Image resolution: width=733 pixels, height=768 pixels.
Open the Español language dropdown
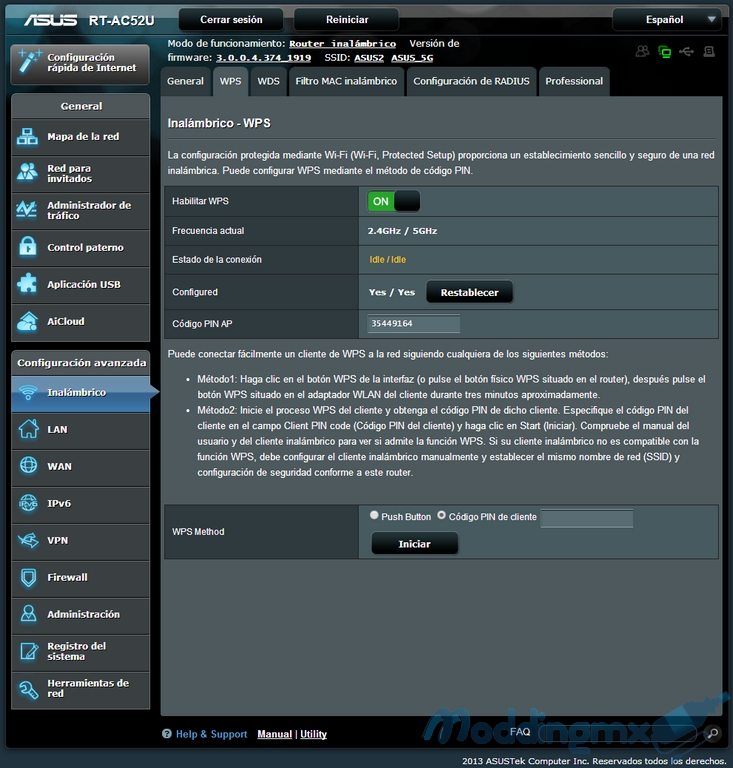(666, 20)
